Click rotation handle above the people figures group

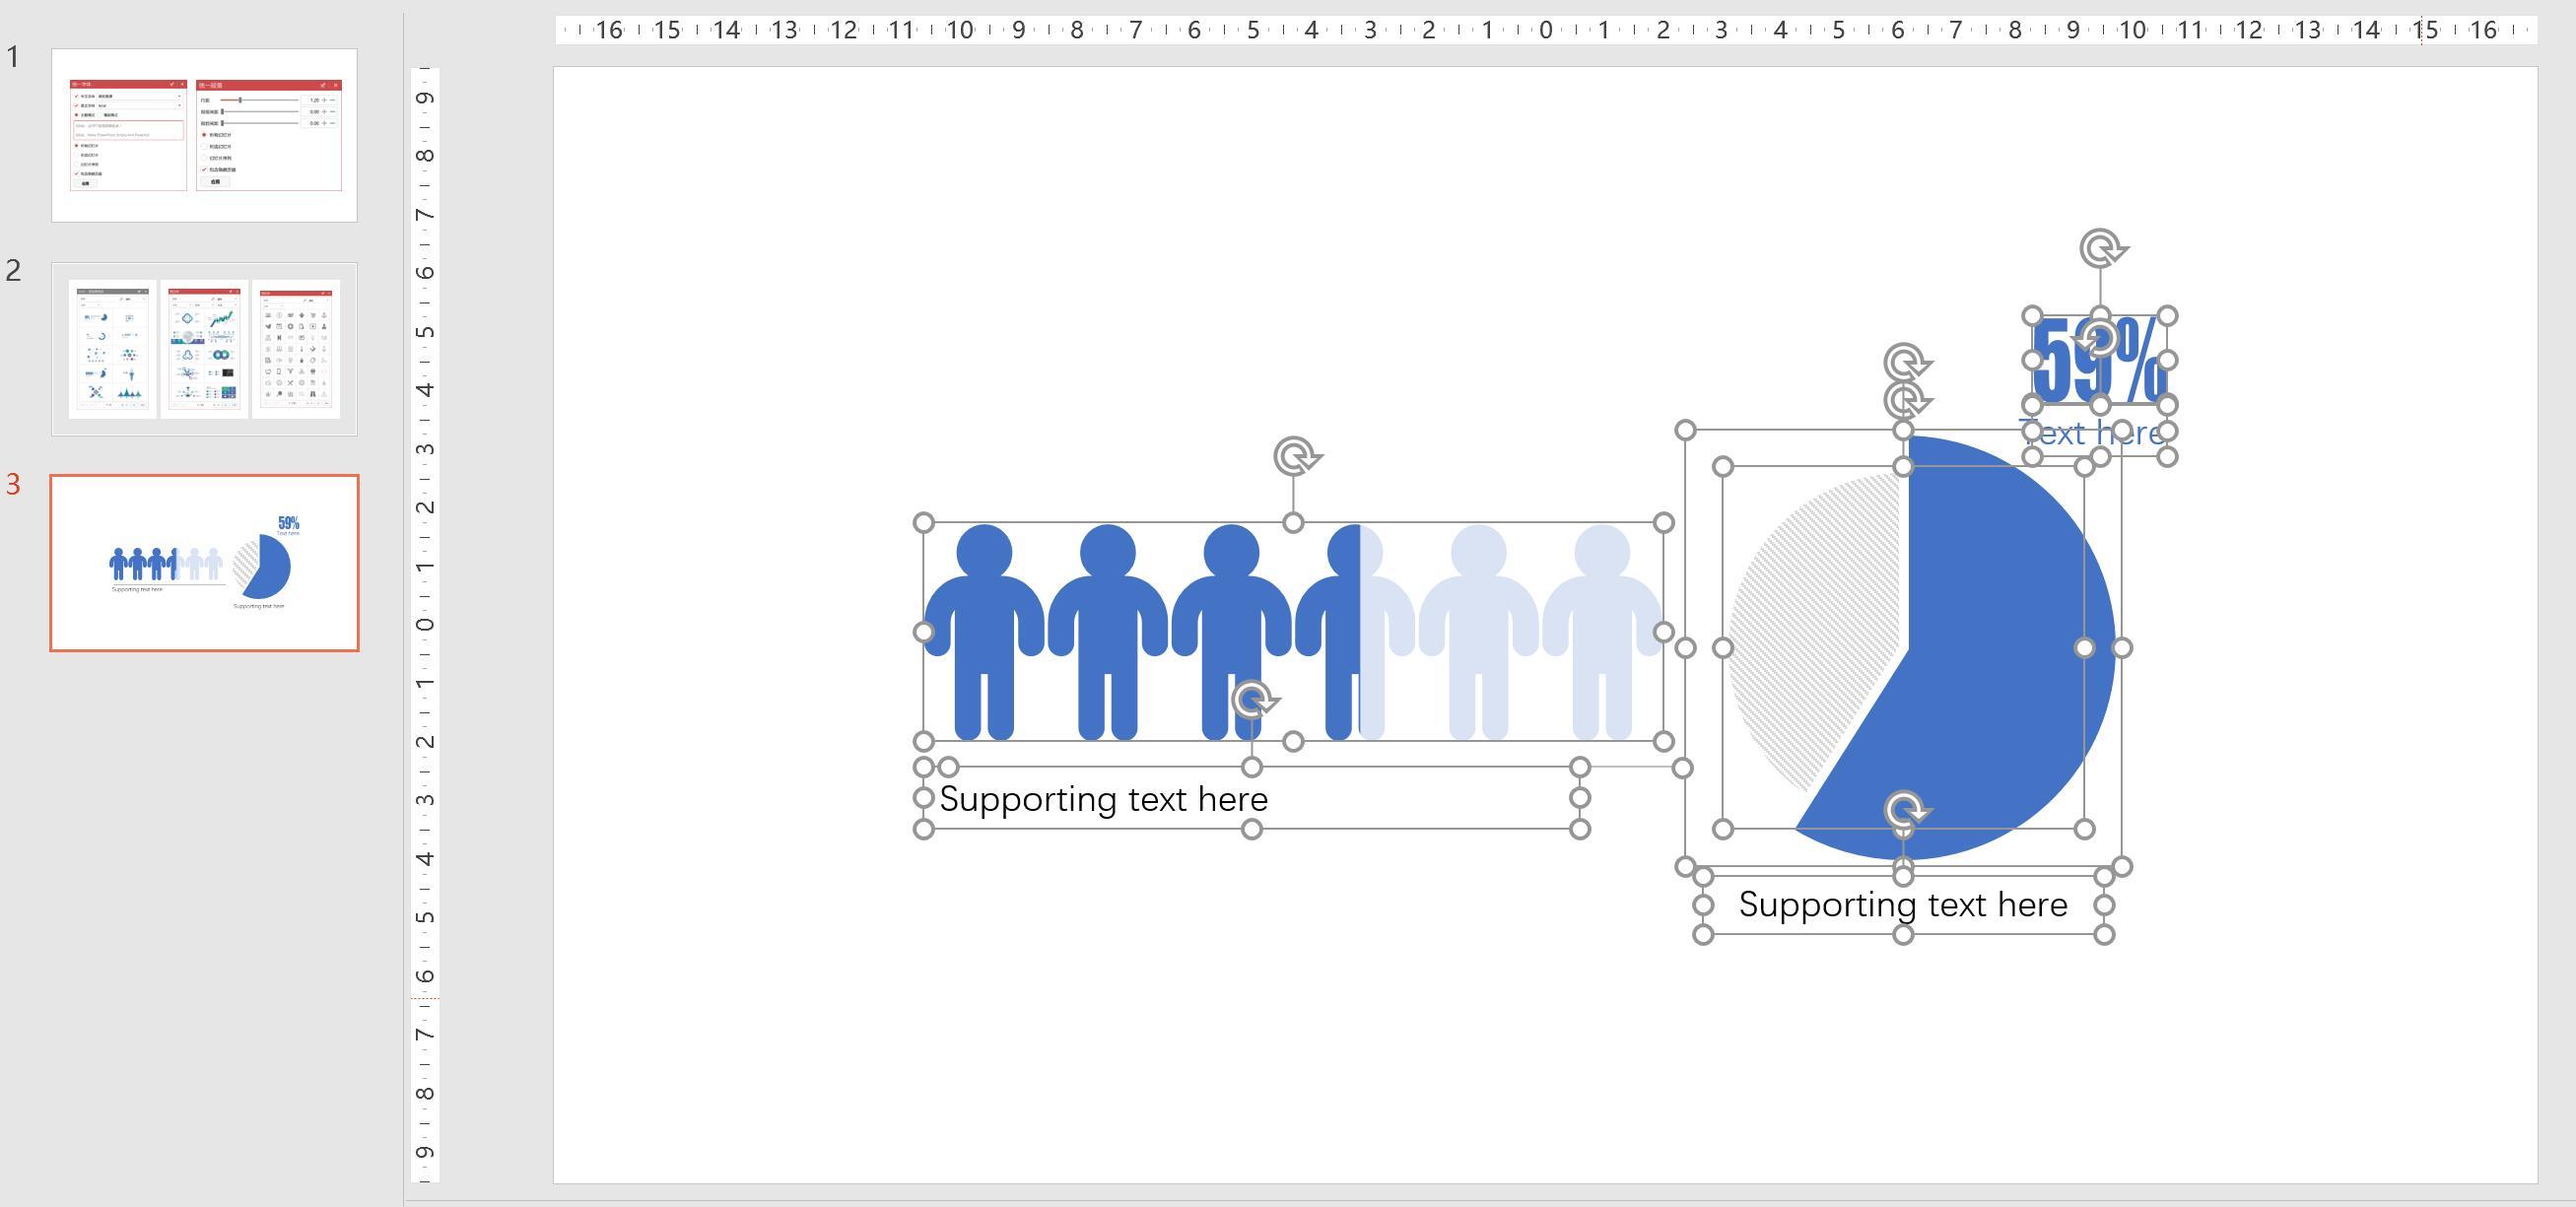click(x=1295, y=456)
